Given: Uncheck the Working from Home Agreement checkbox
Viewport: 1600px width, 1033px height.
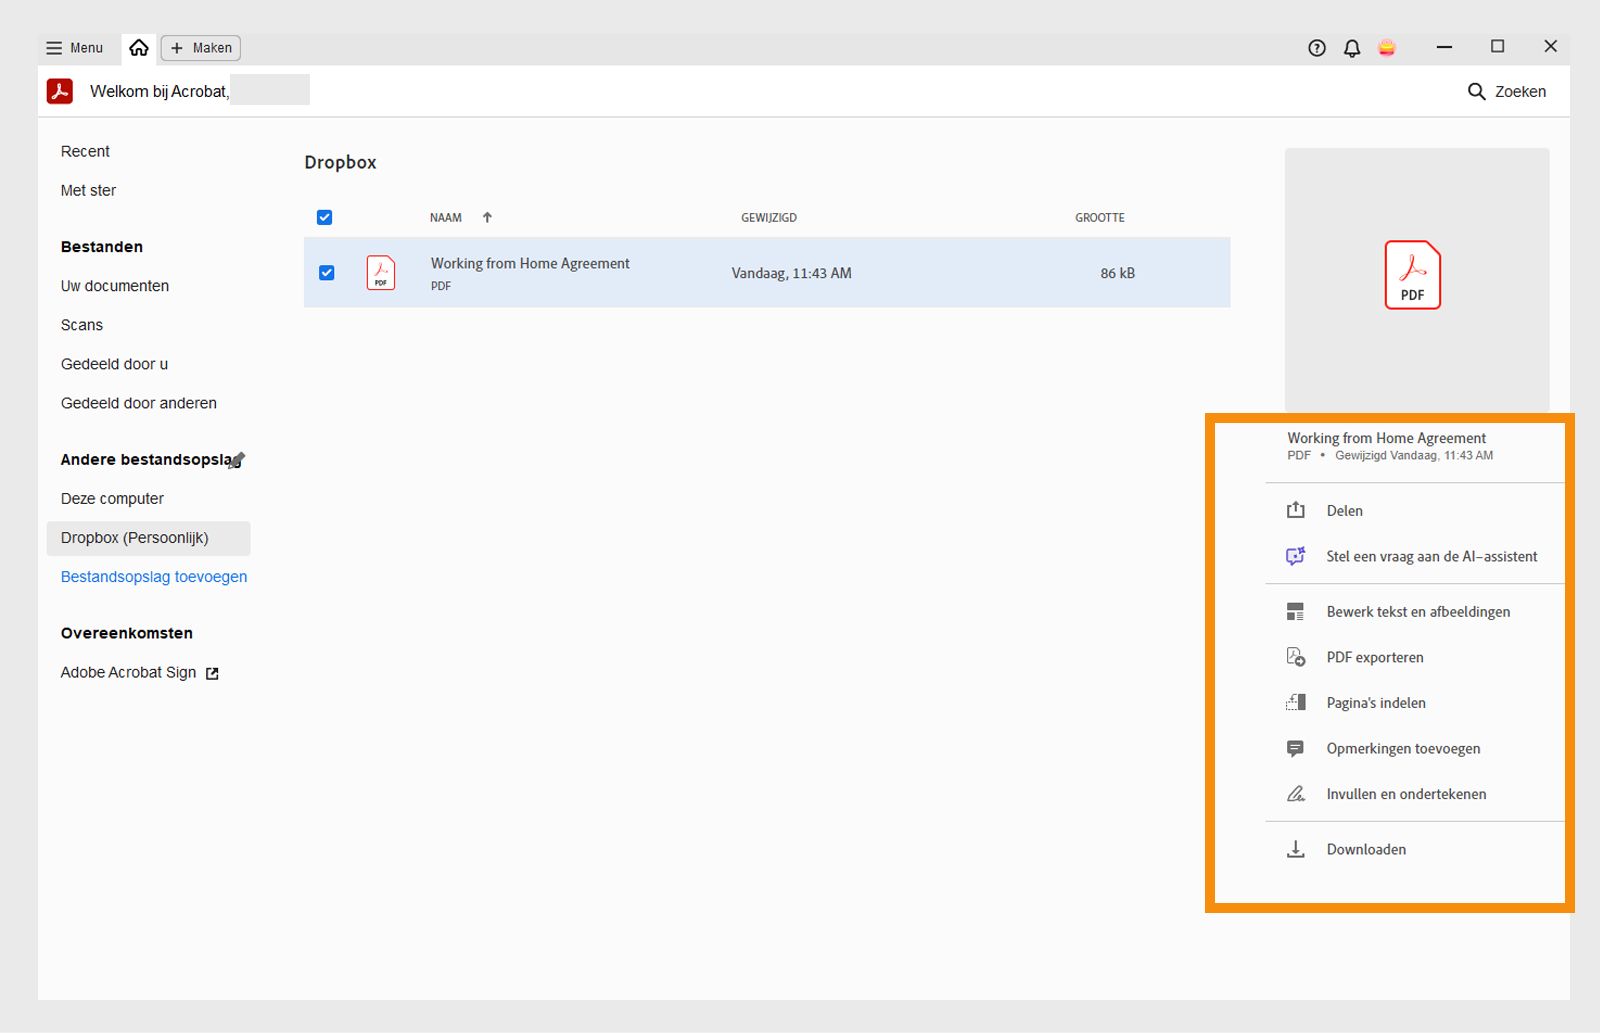Looking at the screenshot, I should 326,273.
